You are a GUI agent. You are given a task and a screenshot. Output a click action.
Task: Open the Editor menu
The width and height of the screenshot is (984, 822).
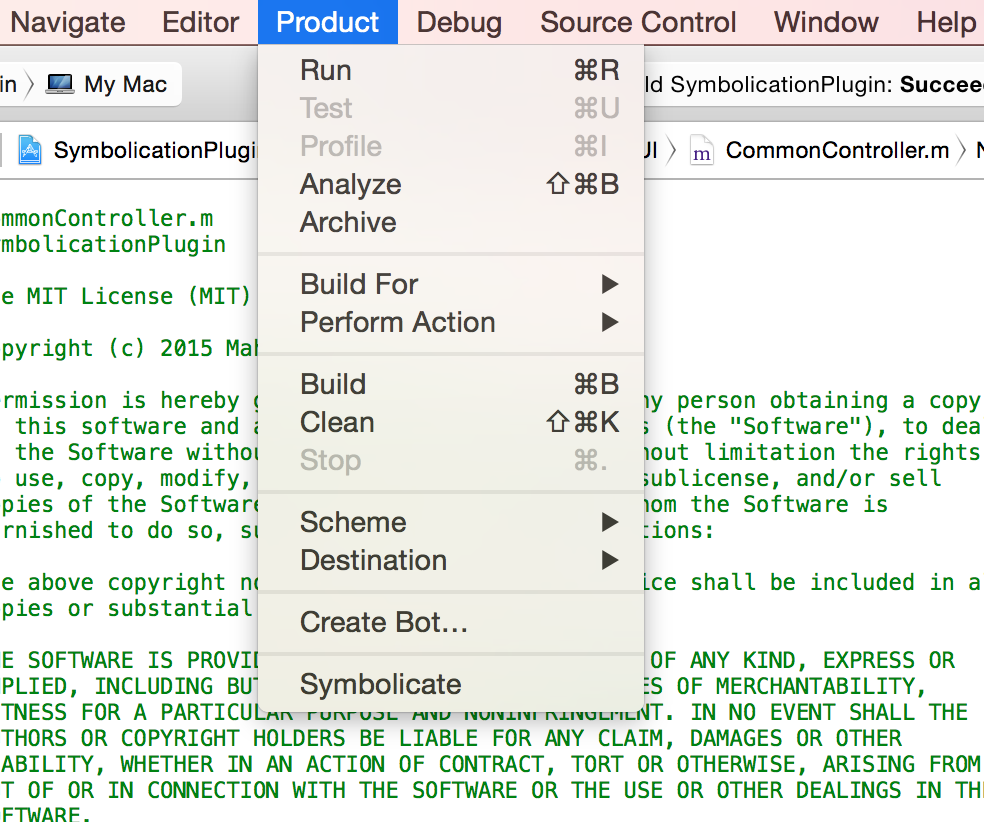tap(200, 23)
